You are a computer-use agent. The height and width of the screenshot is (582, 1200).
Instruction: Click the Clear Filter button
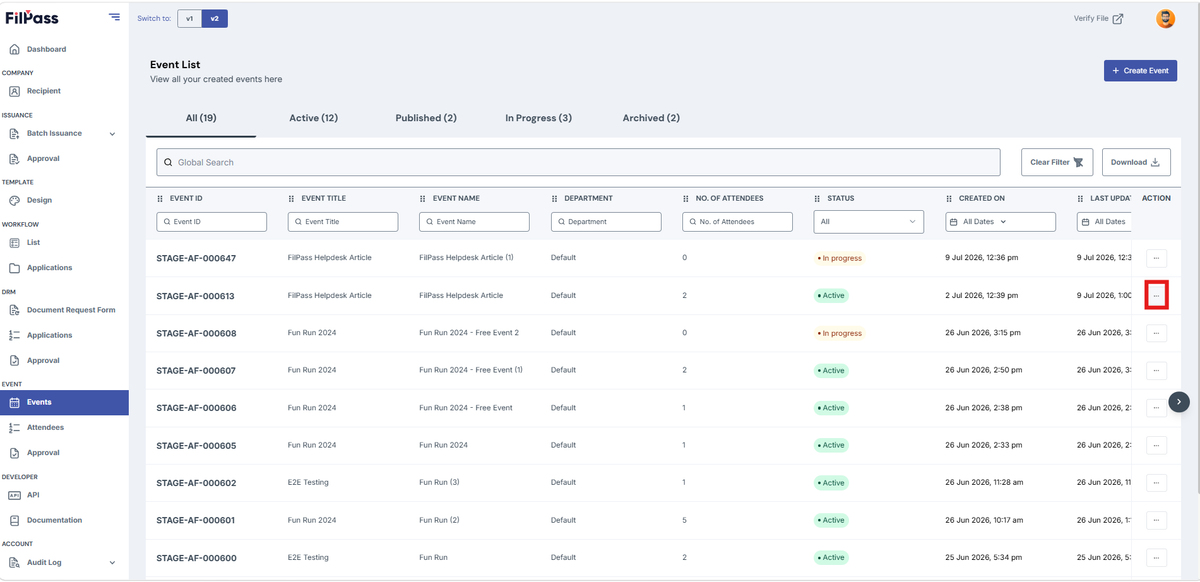1057,162
